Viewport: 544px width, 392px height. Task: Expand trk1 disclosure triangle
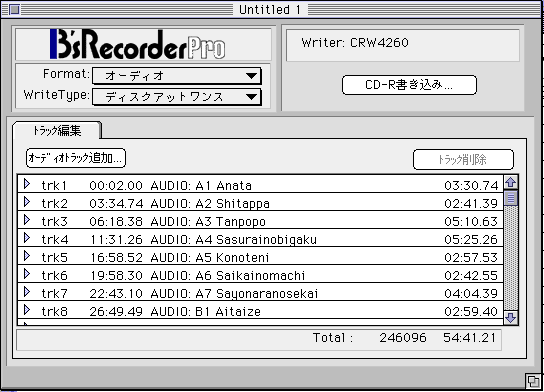[27, 184]
